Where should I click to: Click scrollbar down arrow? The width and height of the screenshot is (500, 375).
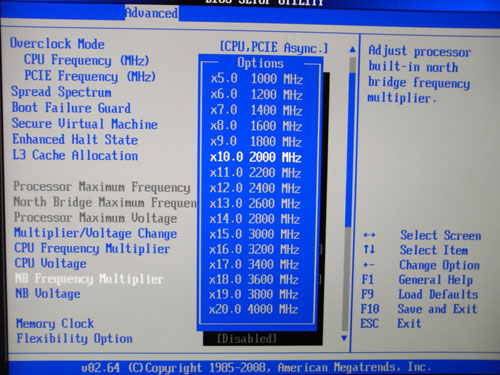(x=345, y=338)
